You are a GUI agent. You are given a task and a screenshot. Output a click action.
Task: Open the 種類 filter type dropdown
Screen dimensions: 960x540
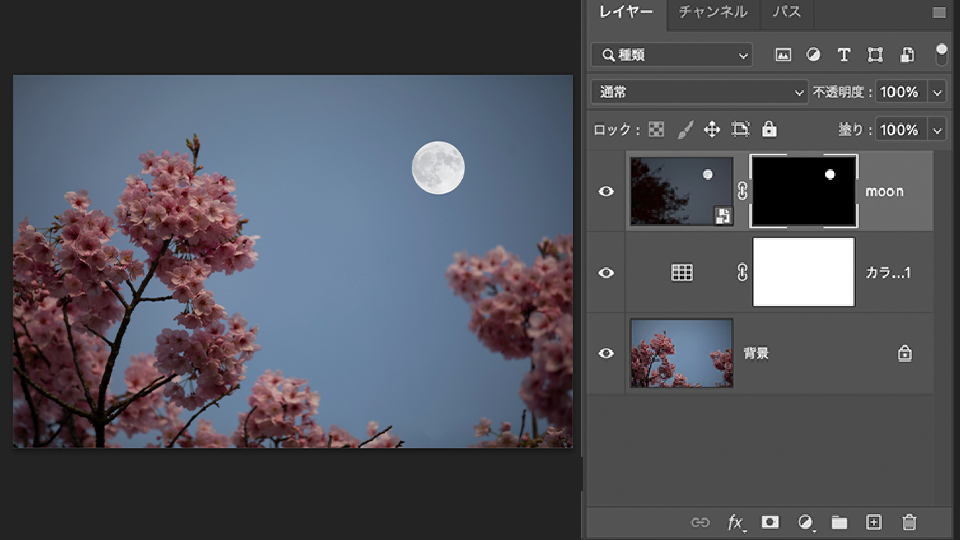(x=672, y=55)
